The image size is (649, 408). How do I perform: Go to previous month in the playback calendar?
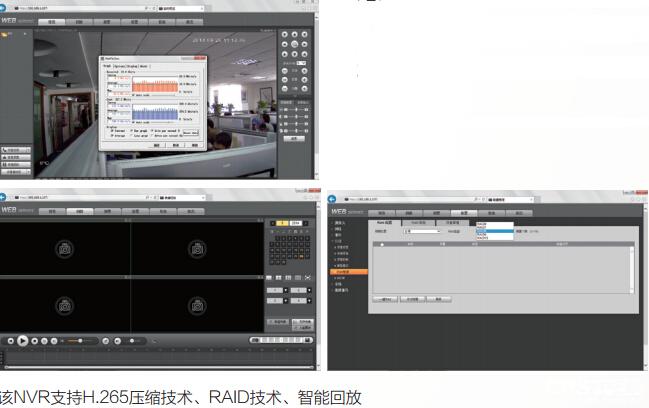270,222
